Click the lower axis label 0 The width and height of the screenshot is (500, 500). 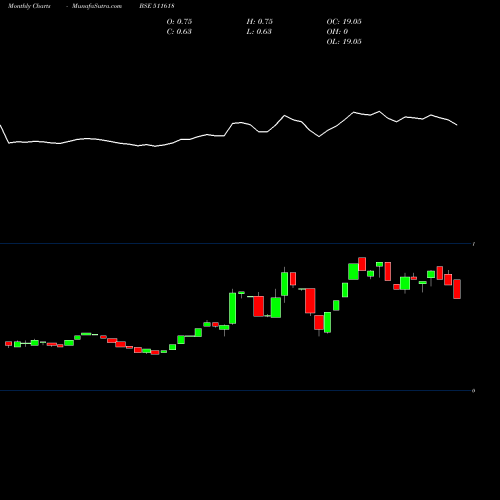pyautogui.click(x=473, y=391)
